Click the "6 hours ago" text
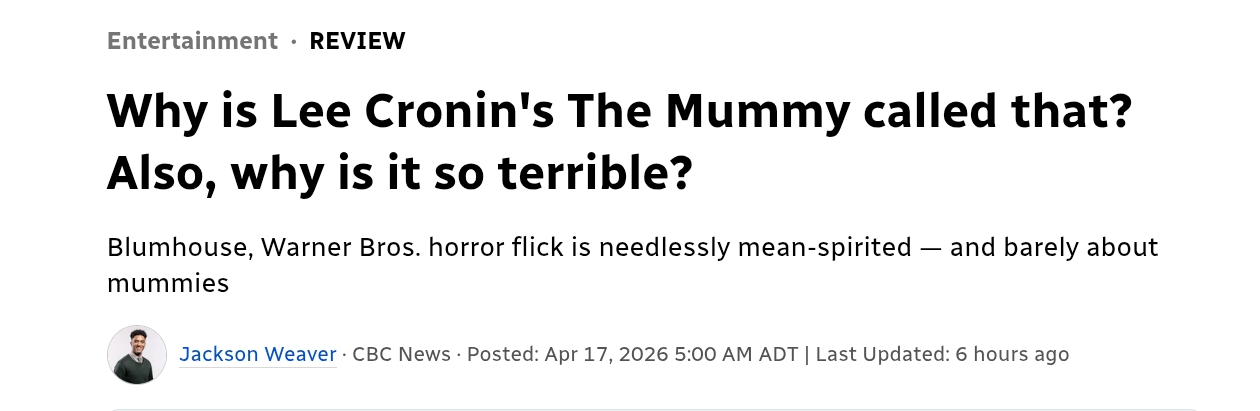 point(1012,354)
